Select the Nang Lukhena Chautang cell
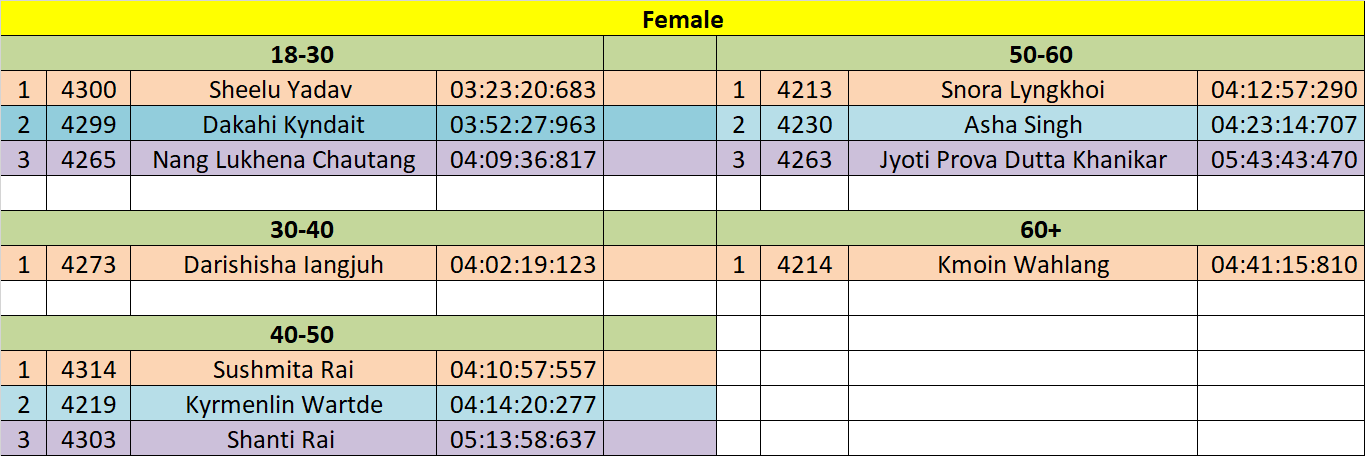 [x=283, y=160]
